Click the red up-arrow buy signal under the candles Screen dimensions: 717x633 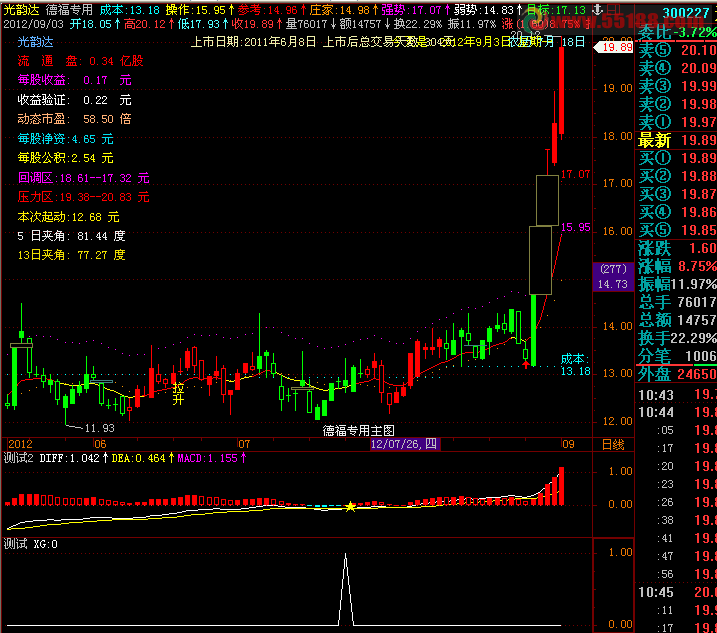[x=526, y=364]
